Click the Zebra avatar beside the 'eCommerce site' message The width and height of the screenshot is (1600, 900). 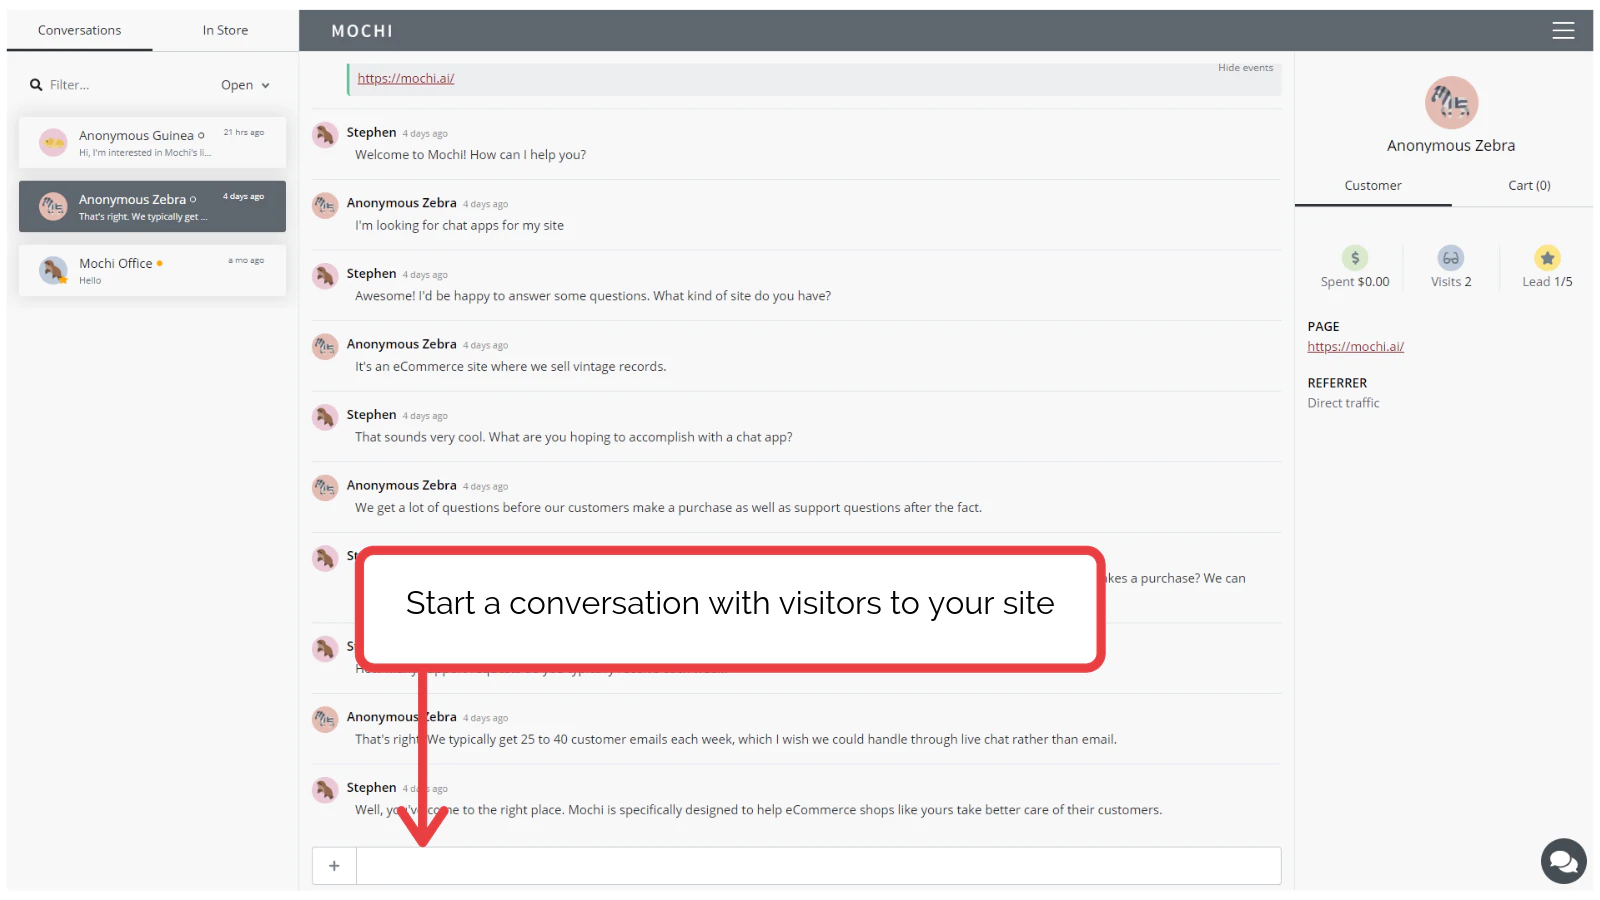pyautogui.click(x=325, y=347)
